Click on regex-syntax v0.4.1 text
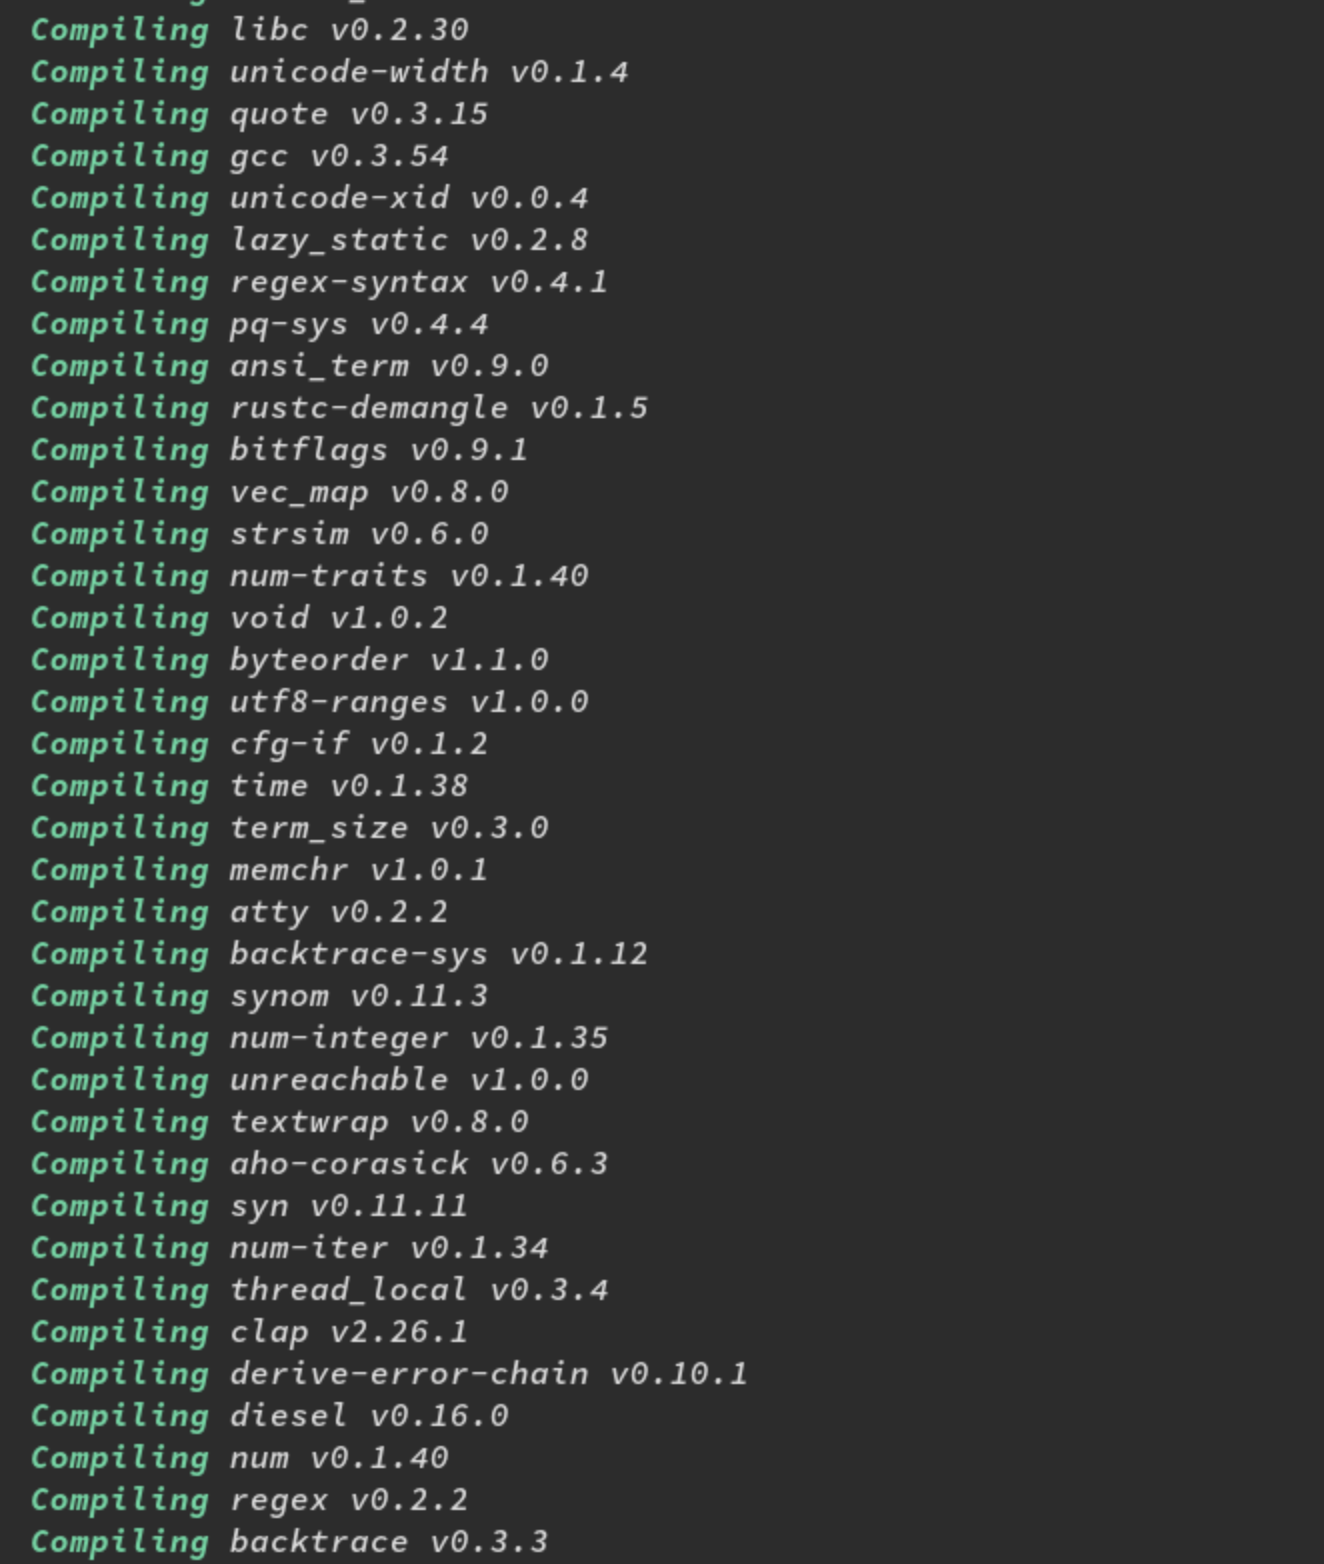This screenshot has width=1324, height=1564. tap(419, 281)
